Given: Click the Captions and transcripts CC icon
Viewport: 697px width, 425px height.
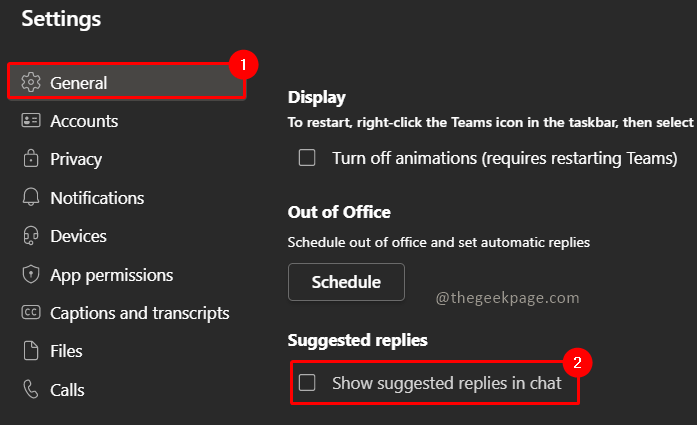Looking at the screenshot, I should pyautogui.click(x=31, y=313).
